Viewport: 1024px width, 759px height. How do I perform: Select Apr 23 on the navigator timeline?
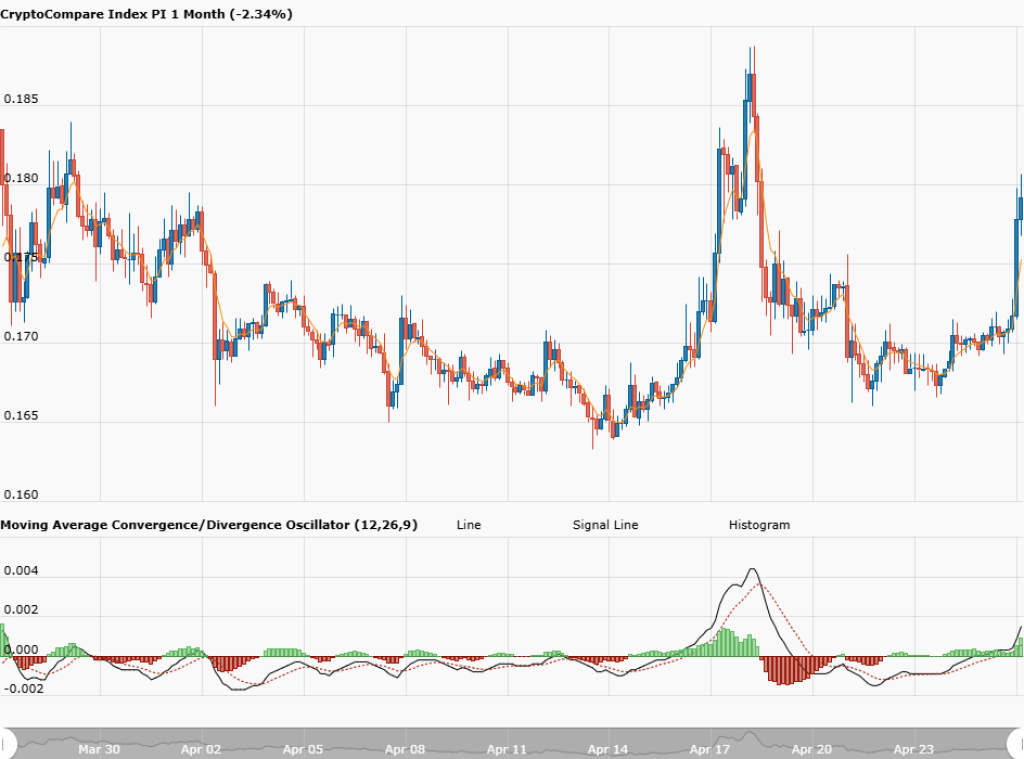[913, 749]
